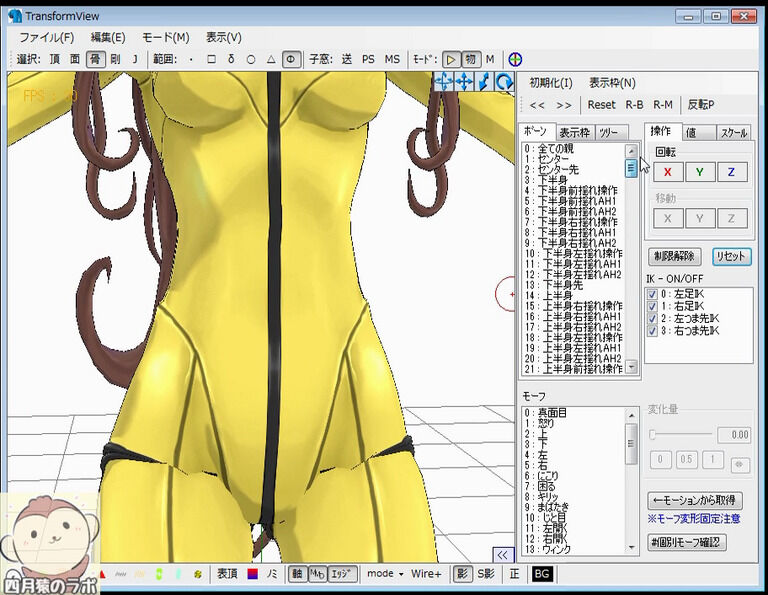Click the collapse panel double-arrow button
Viewport: 768px width, 595px height.
click(503, 555)
